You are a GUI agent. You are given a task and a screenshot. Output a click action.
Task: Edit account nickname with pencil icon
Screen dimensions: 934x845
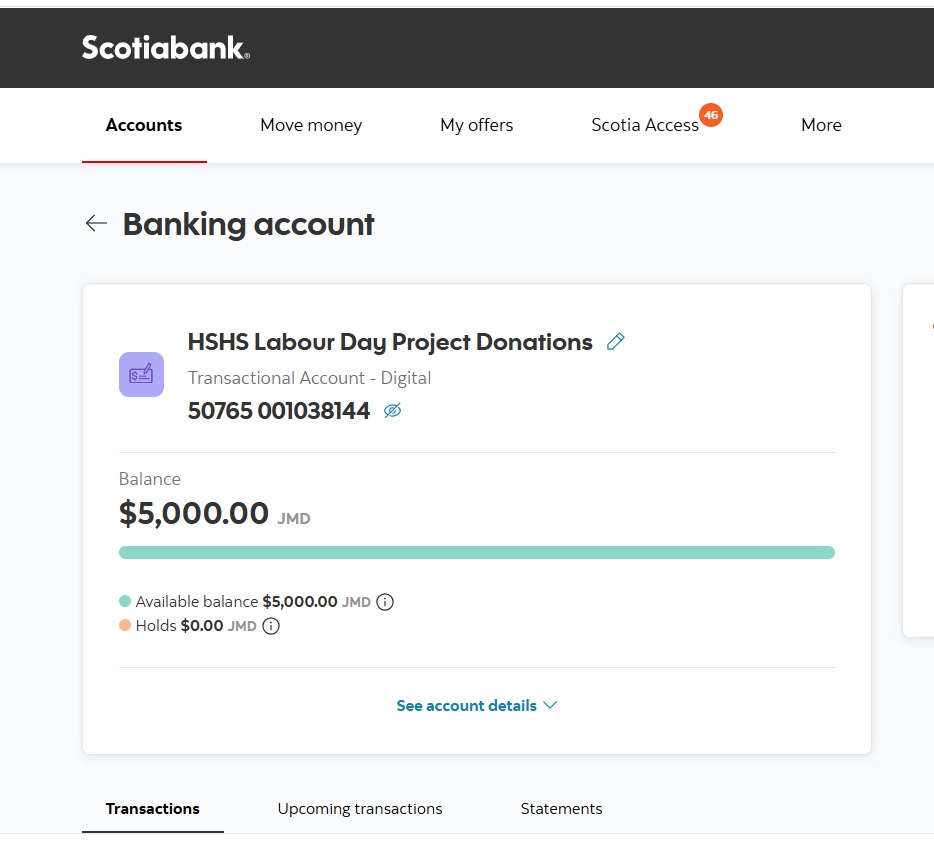click(x=615, y=341)
